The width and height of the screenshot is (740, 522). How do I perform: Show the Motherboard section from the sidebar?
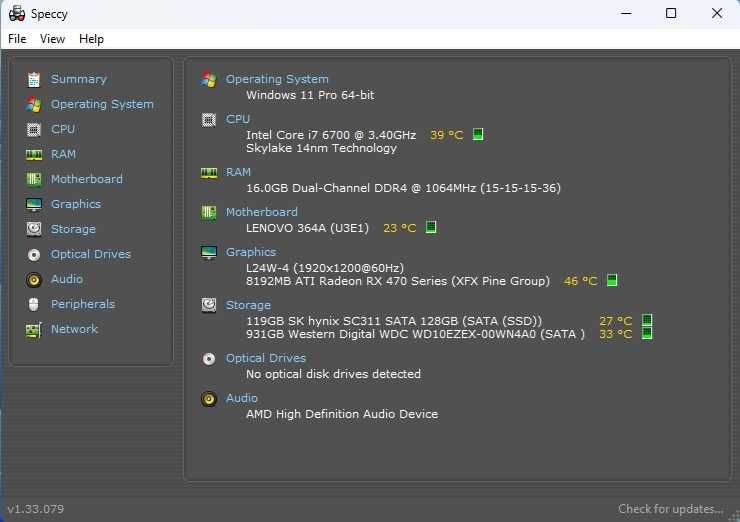(87, 179)
